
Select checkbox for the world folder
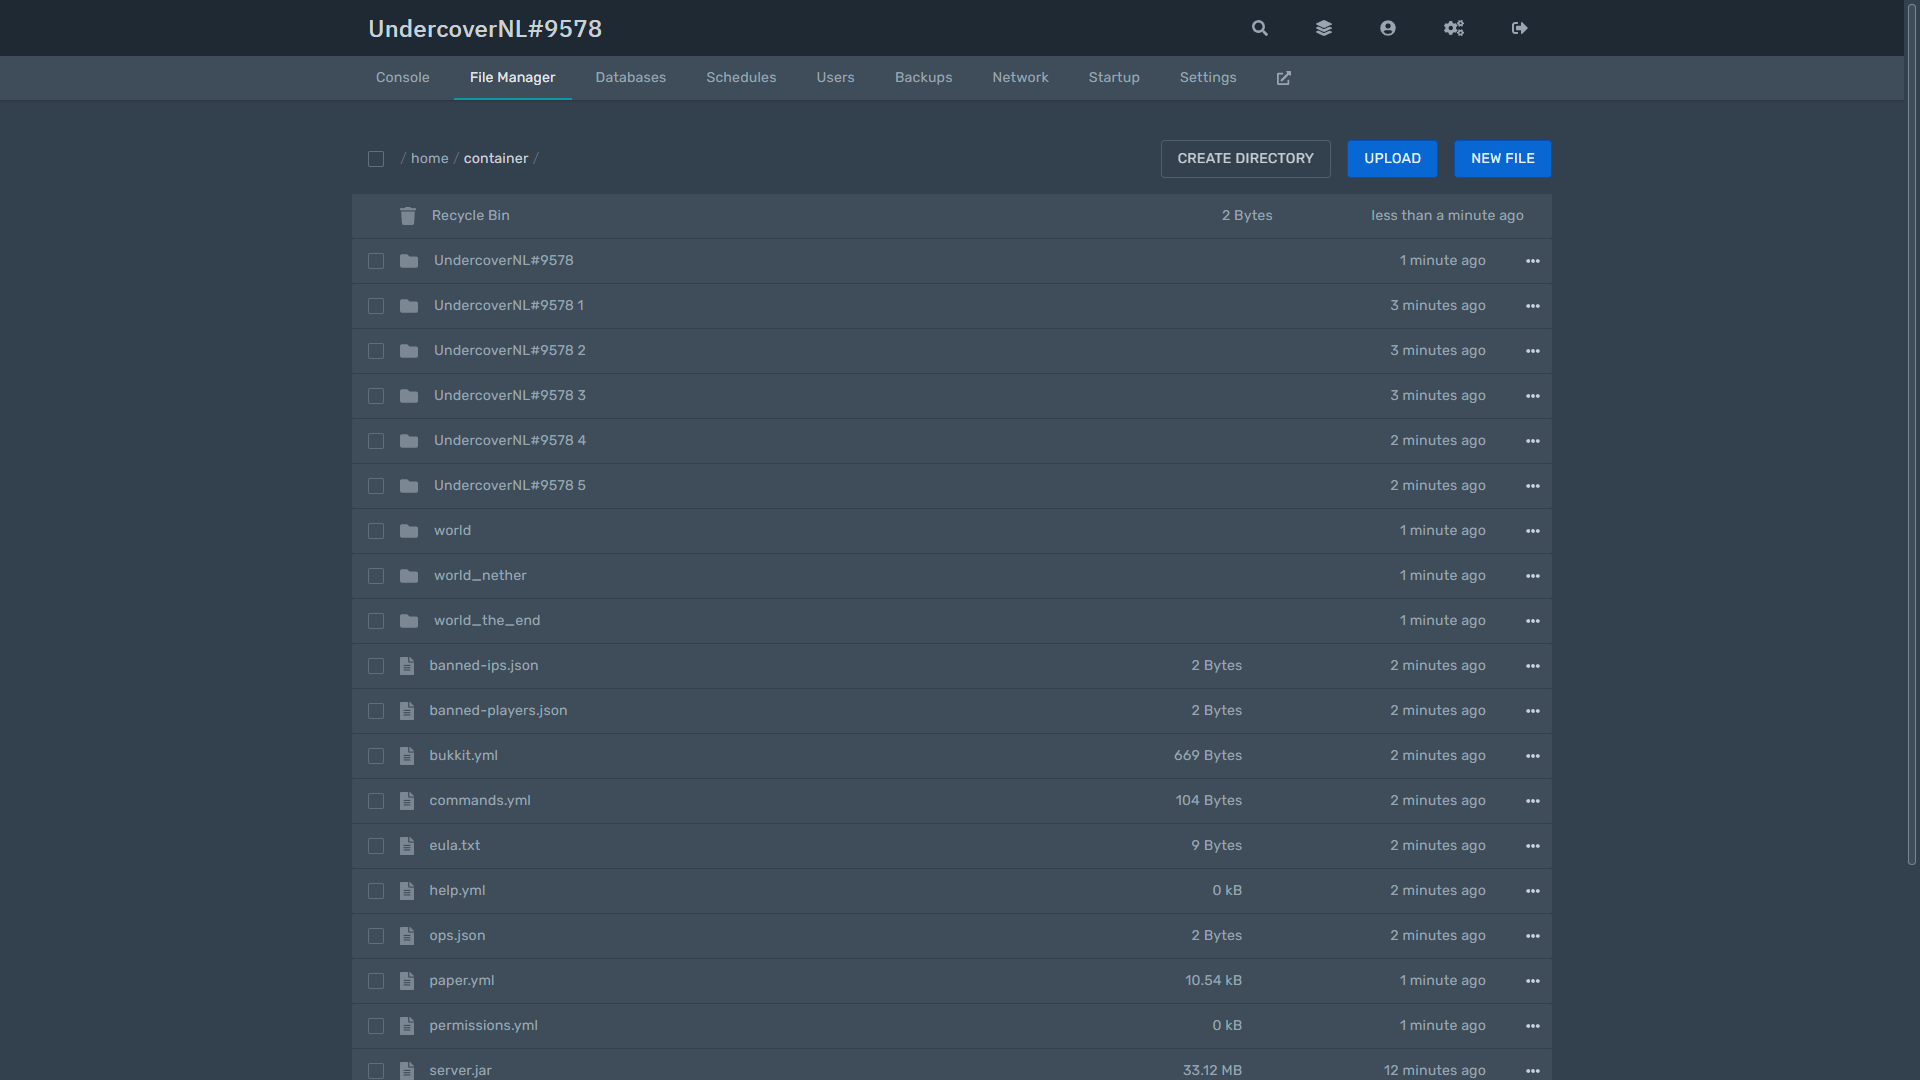(376, 531)
